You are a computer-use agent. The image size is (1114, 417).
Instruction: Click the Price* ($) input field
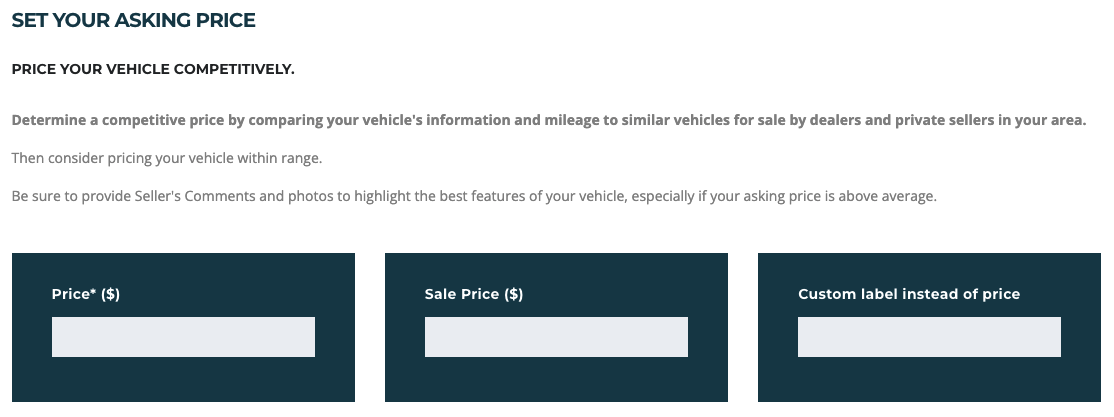tap(183, 337)
